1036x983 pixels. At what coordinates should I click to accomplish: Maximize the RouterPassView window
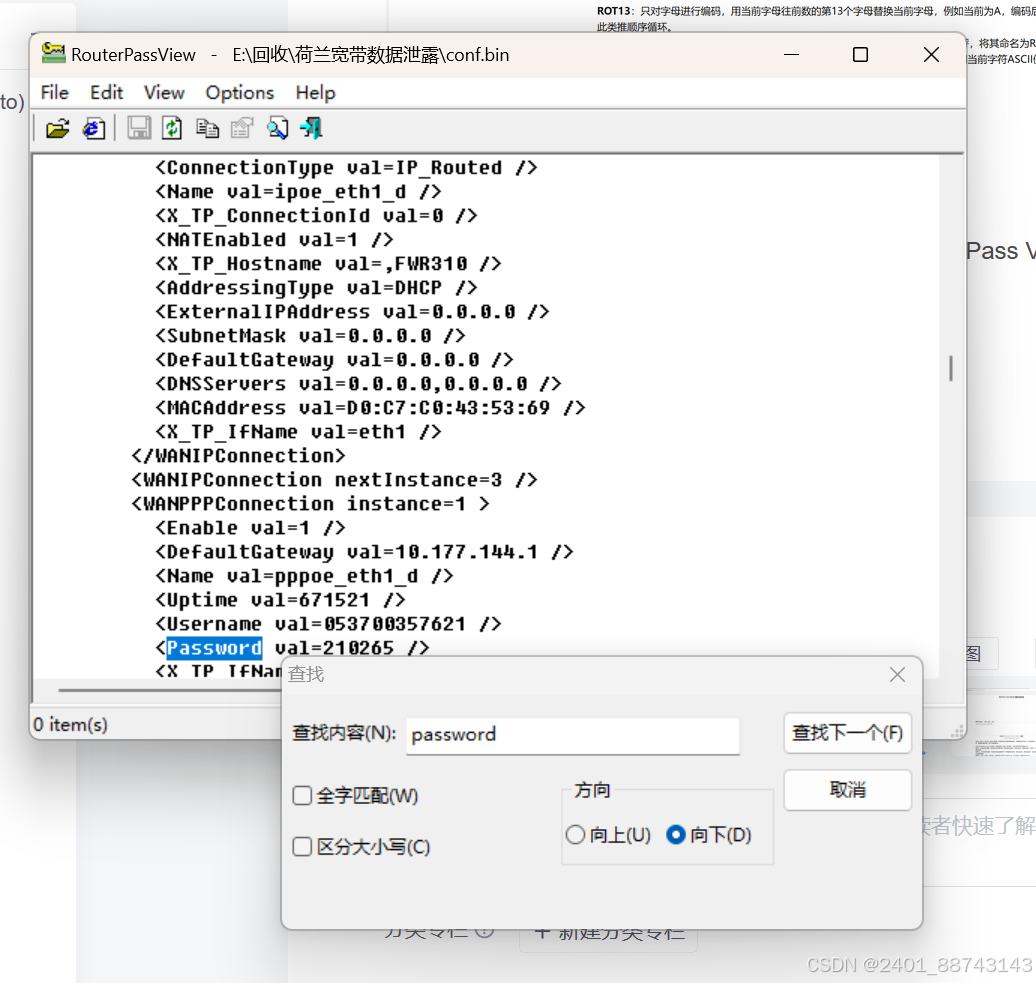pos(860,55)
